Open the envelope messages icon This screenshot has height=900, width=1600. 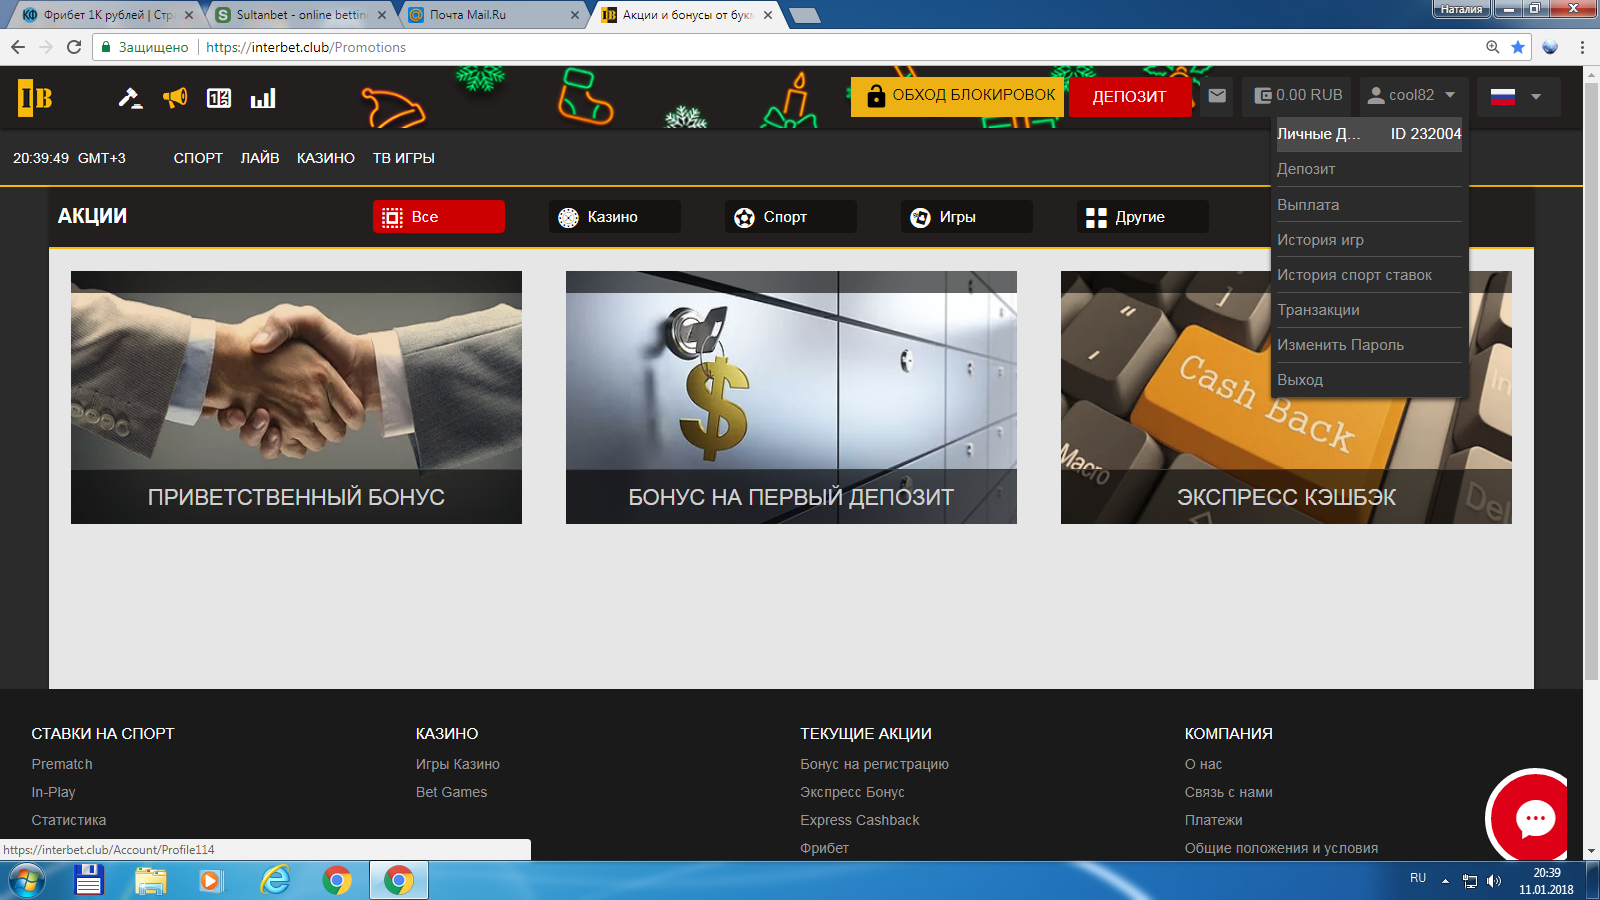1217,96
